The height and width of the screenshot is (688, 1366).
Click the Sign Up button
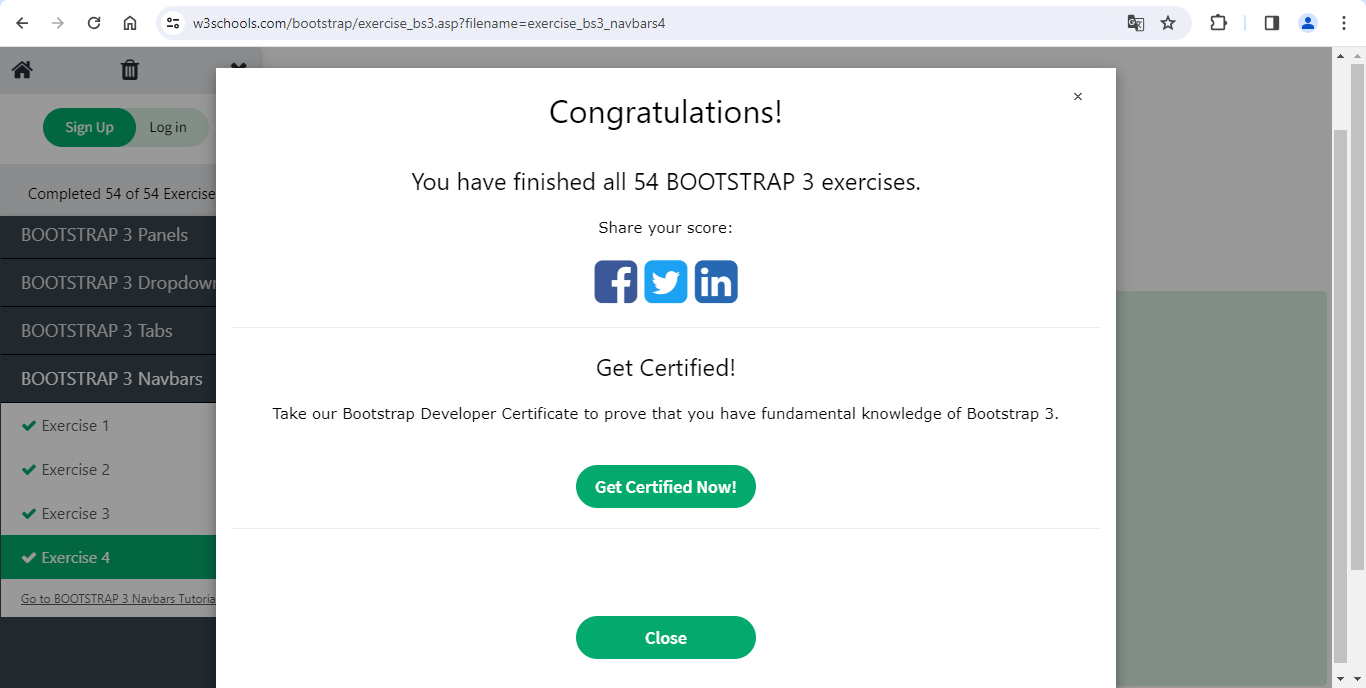89,128
